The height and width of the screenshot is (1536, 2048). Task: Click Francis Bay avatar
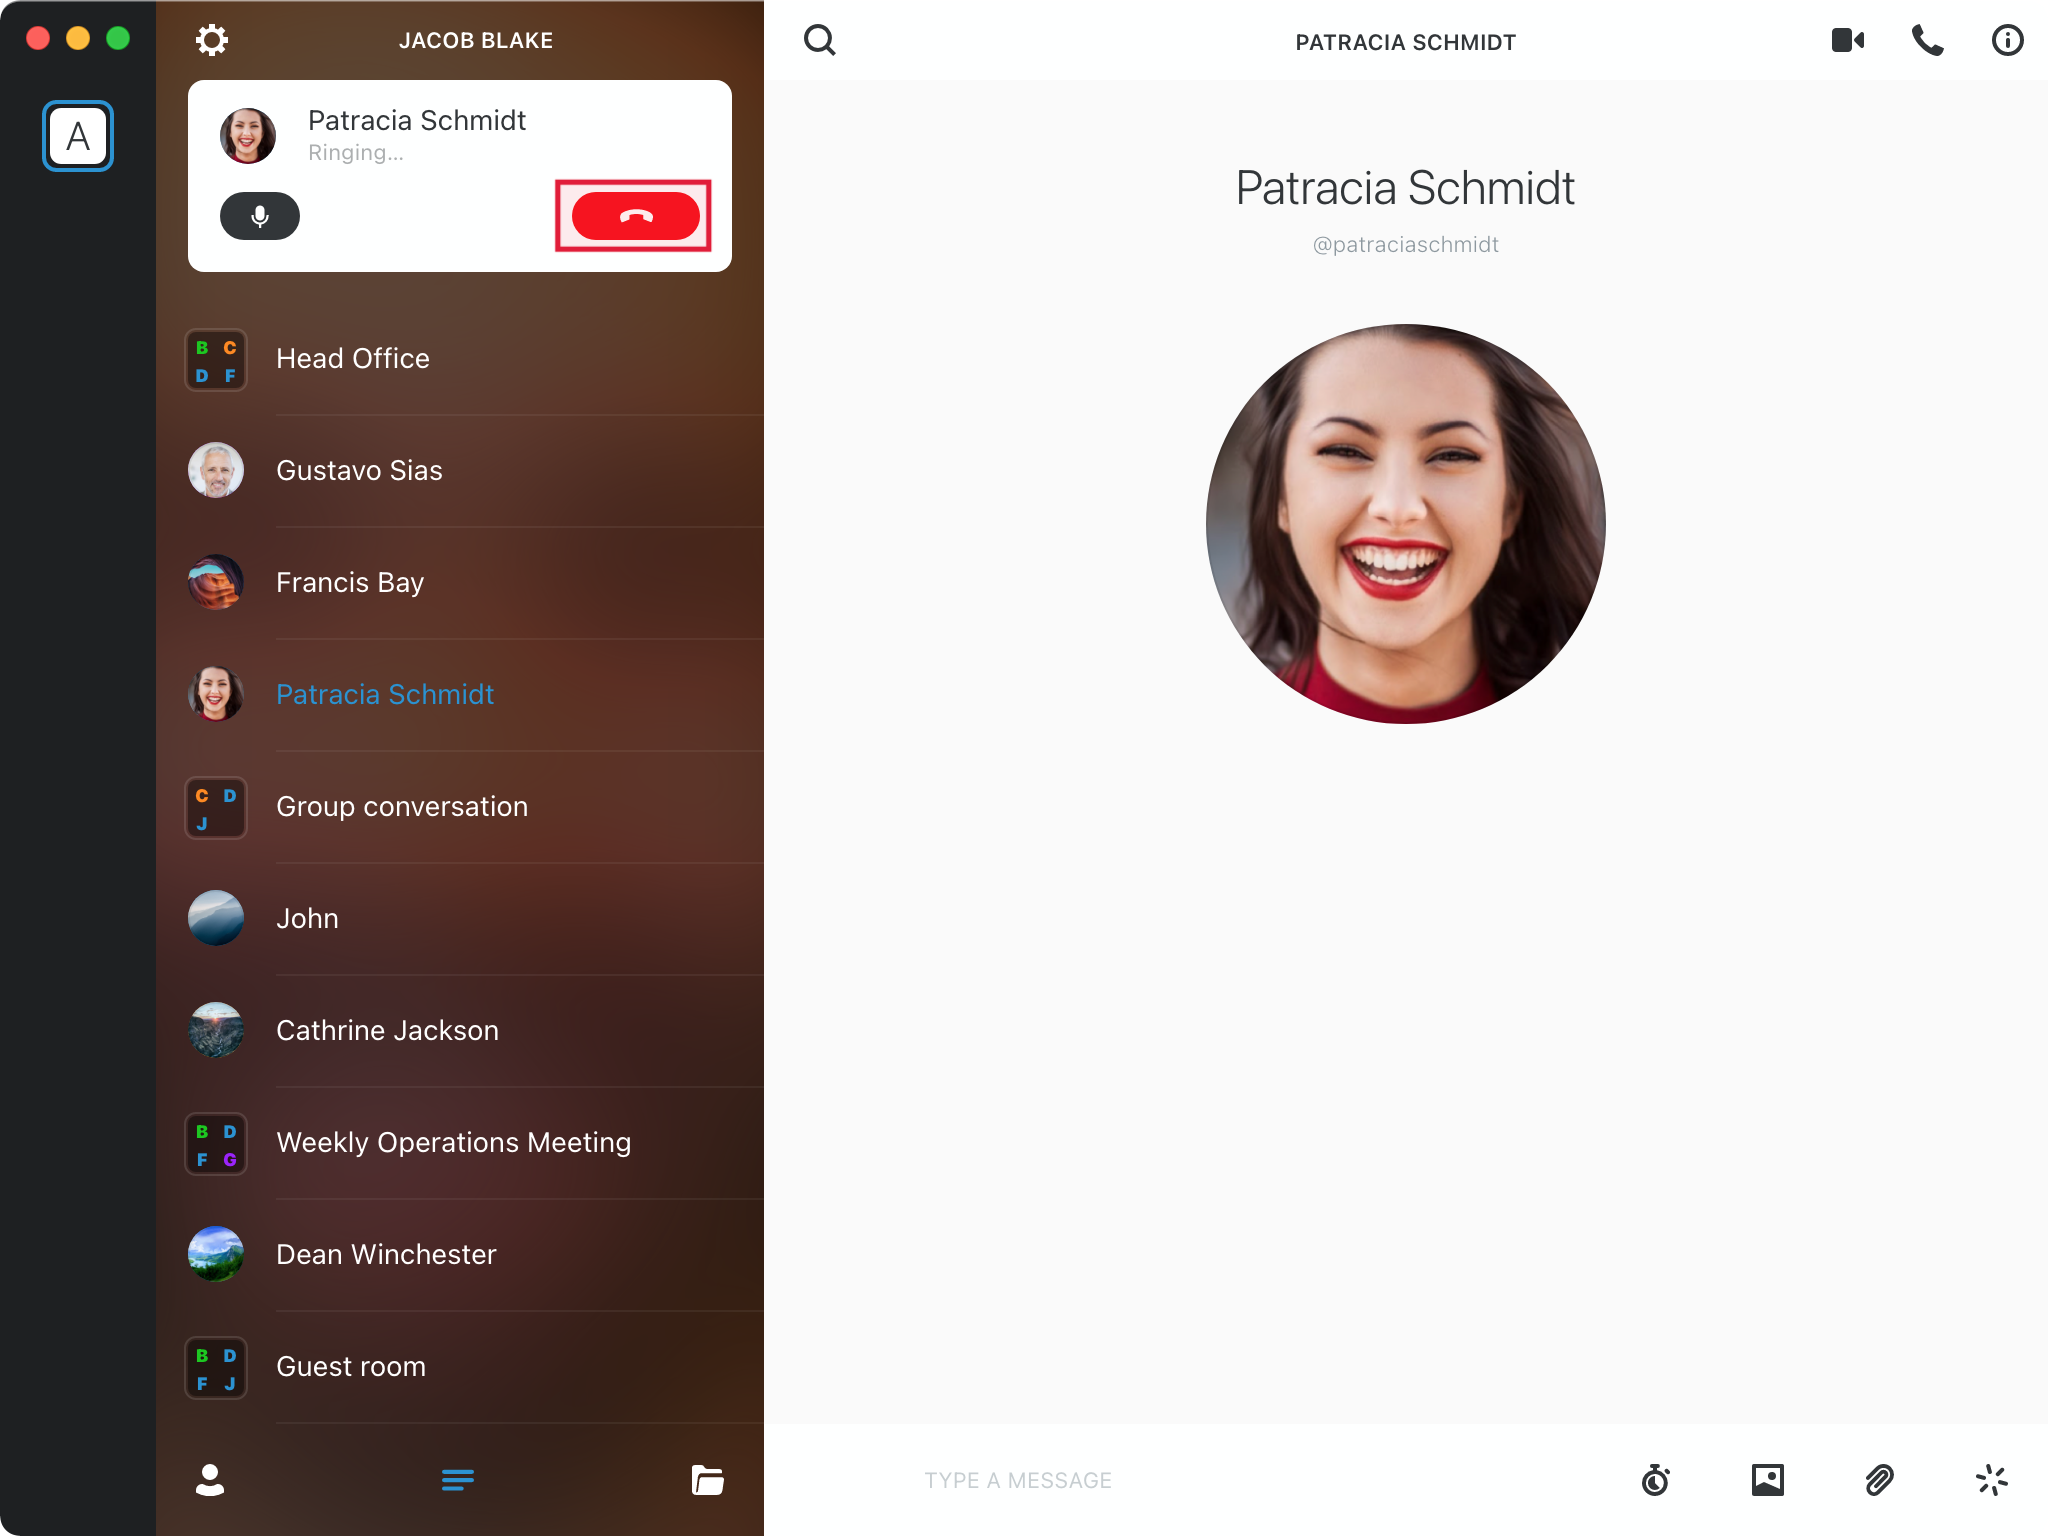pos(216,582)
